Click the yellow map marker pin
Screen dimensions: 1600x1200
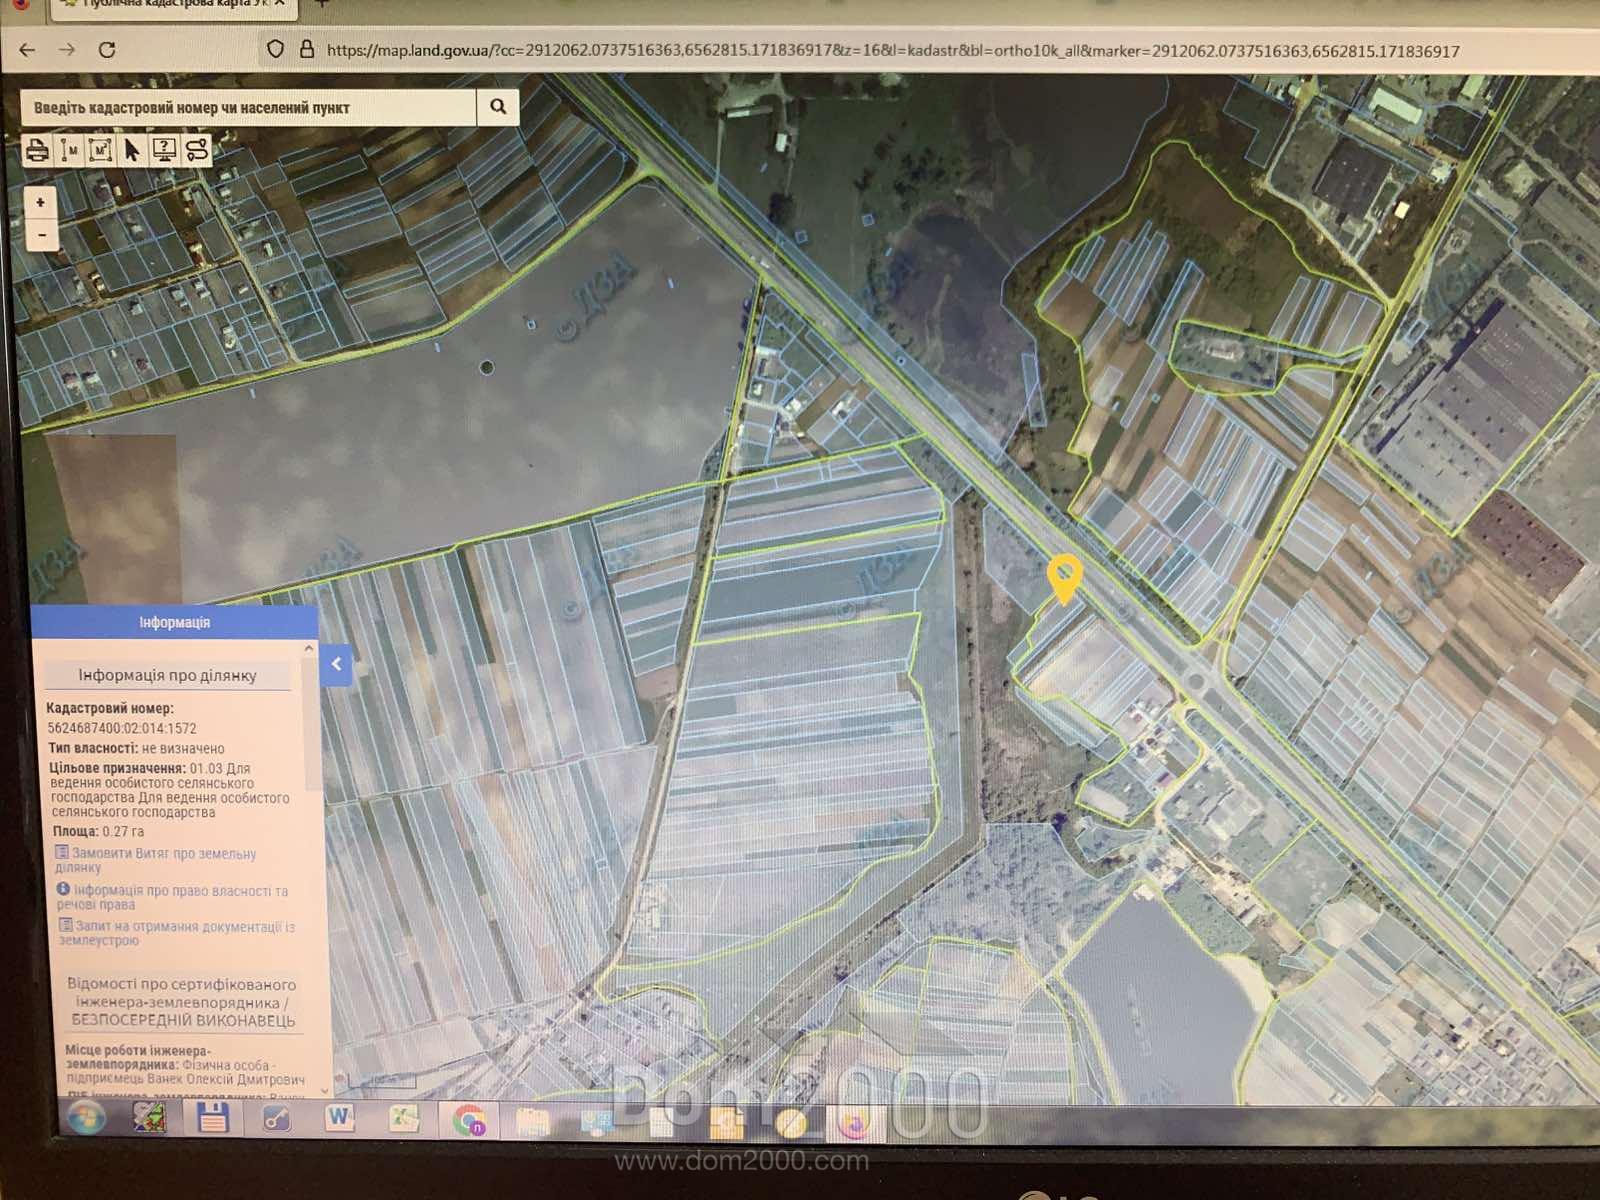[x=1064, y=579]
